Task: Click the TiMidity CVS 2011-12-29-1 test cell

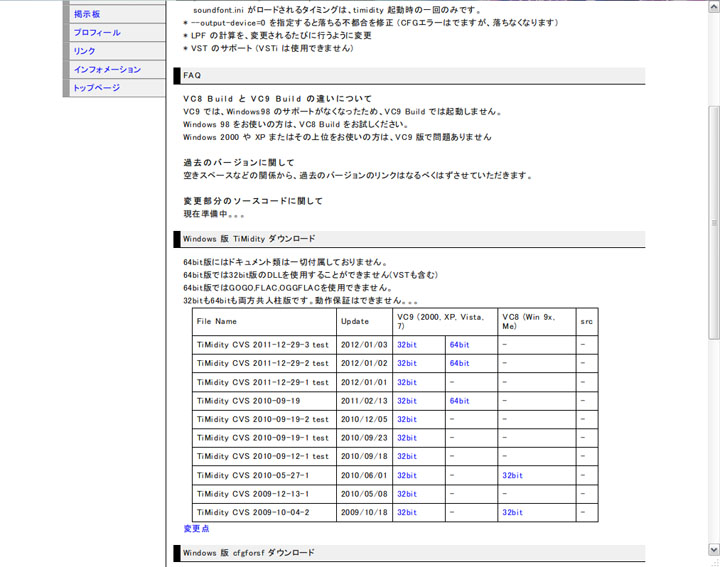Action: tap(264, 382)
